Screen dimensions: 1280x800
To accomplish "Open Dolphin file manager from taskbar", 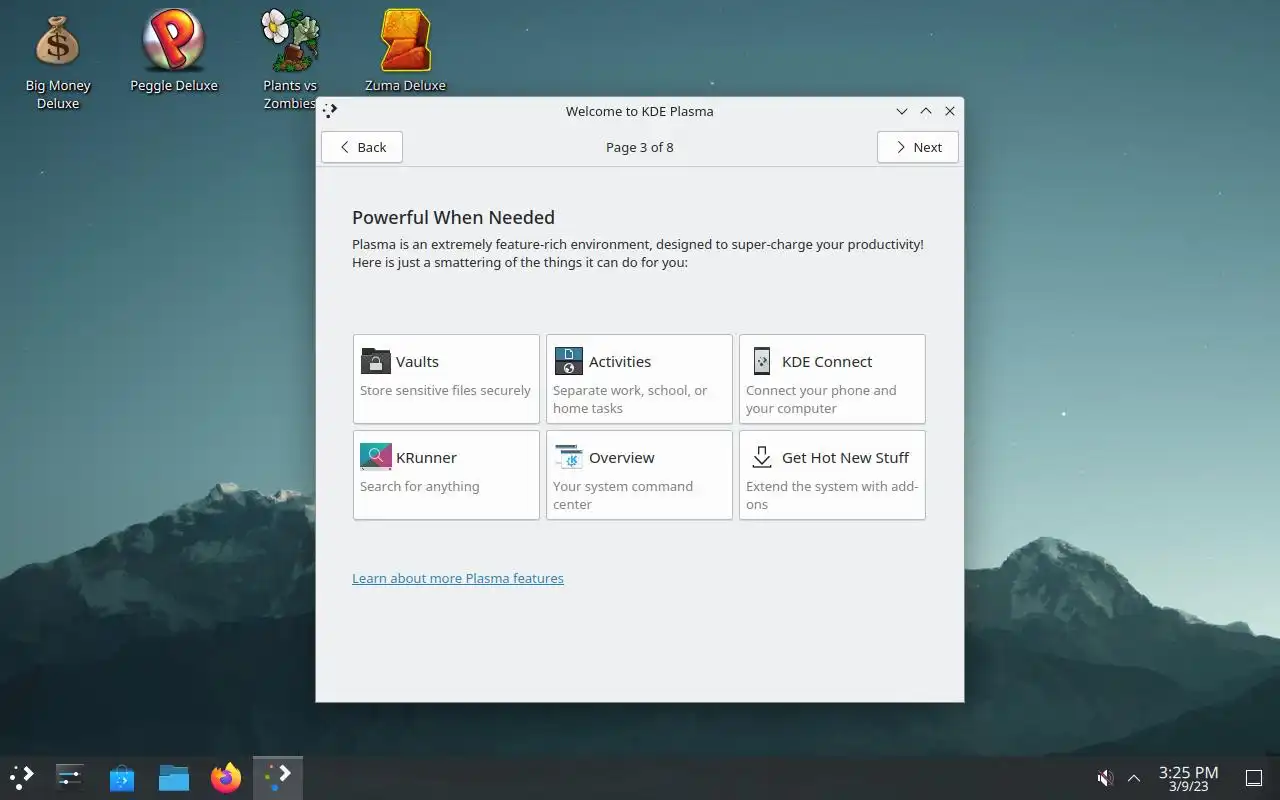I will pyautogui.click(x=174, y=776).
